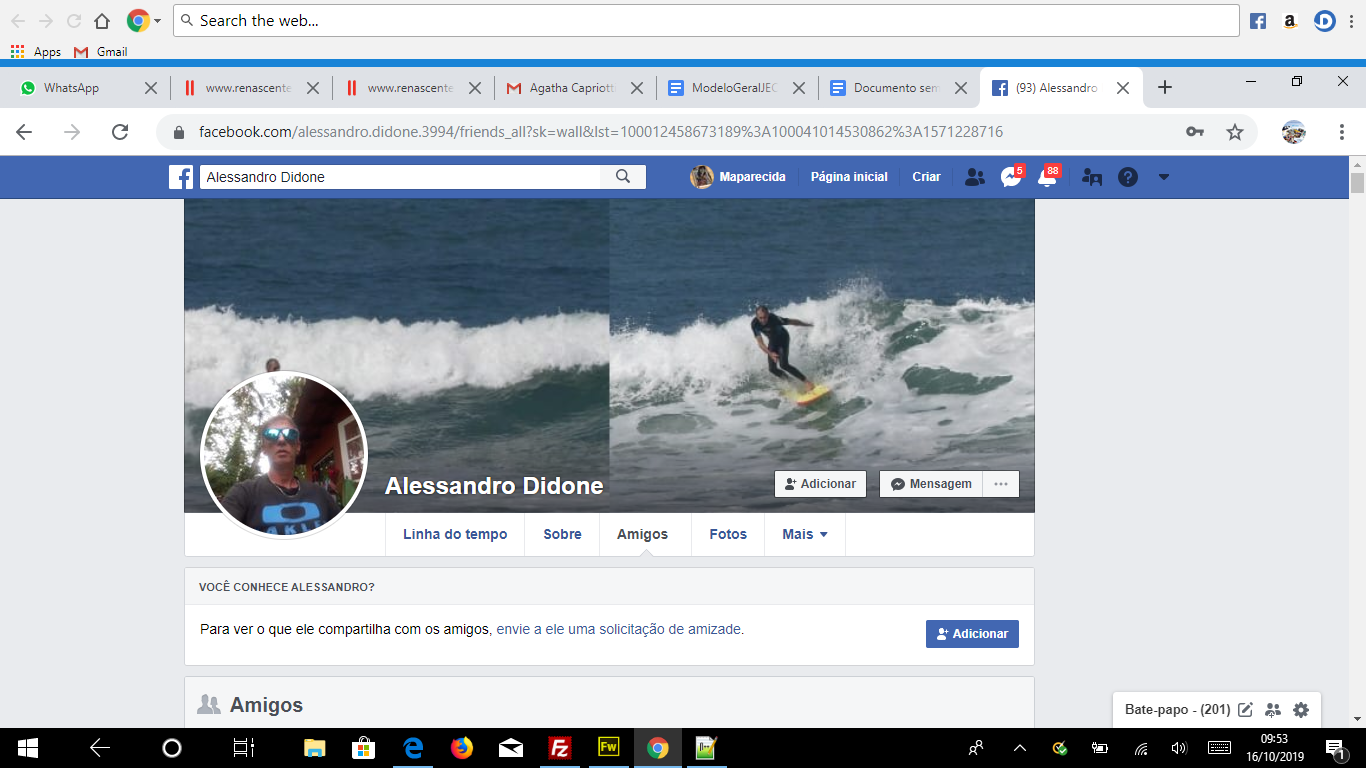Expand the Mais profile menu

coord(805,534)
